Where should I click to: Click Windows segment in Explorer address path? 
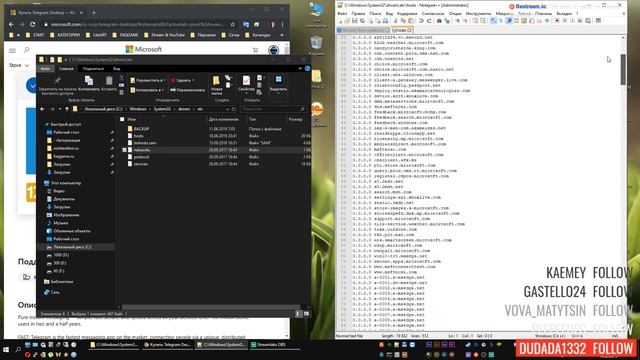tap(138, 109)
